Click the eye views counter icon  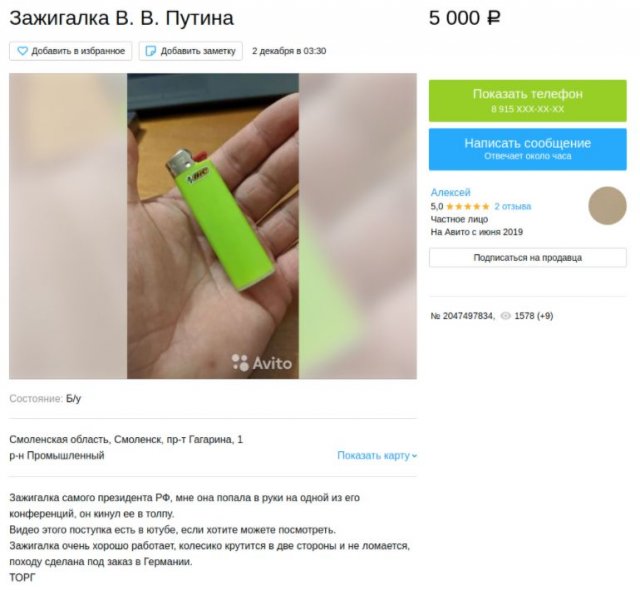coord(505,316)
